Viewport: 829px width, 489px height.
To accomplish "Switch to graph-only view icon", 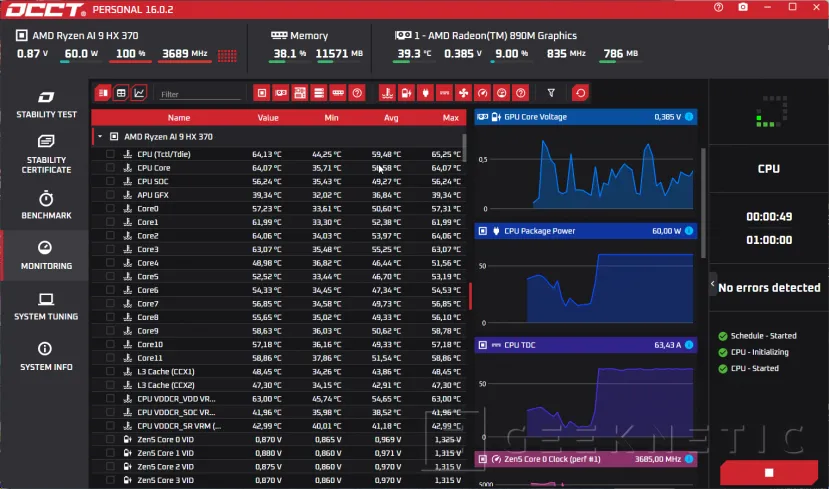I will click(139, 93).
